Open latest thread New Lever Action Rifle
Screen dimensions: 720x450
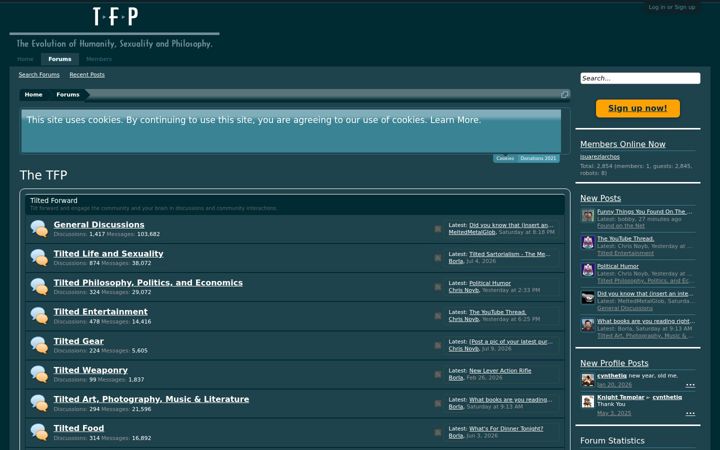pyautogui.click(x=500, y=371)
